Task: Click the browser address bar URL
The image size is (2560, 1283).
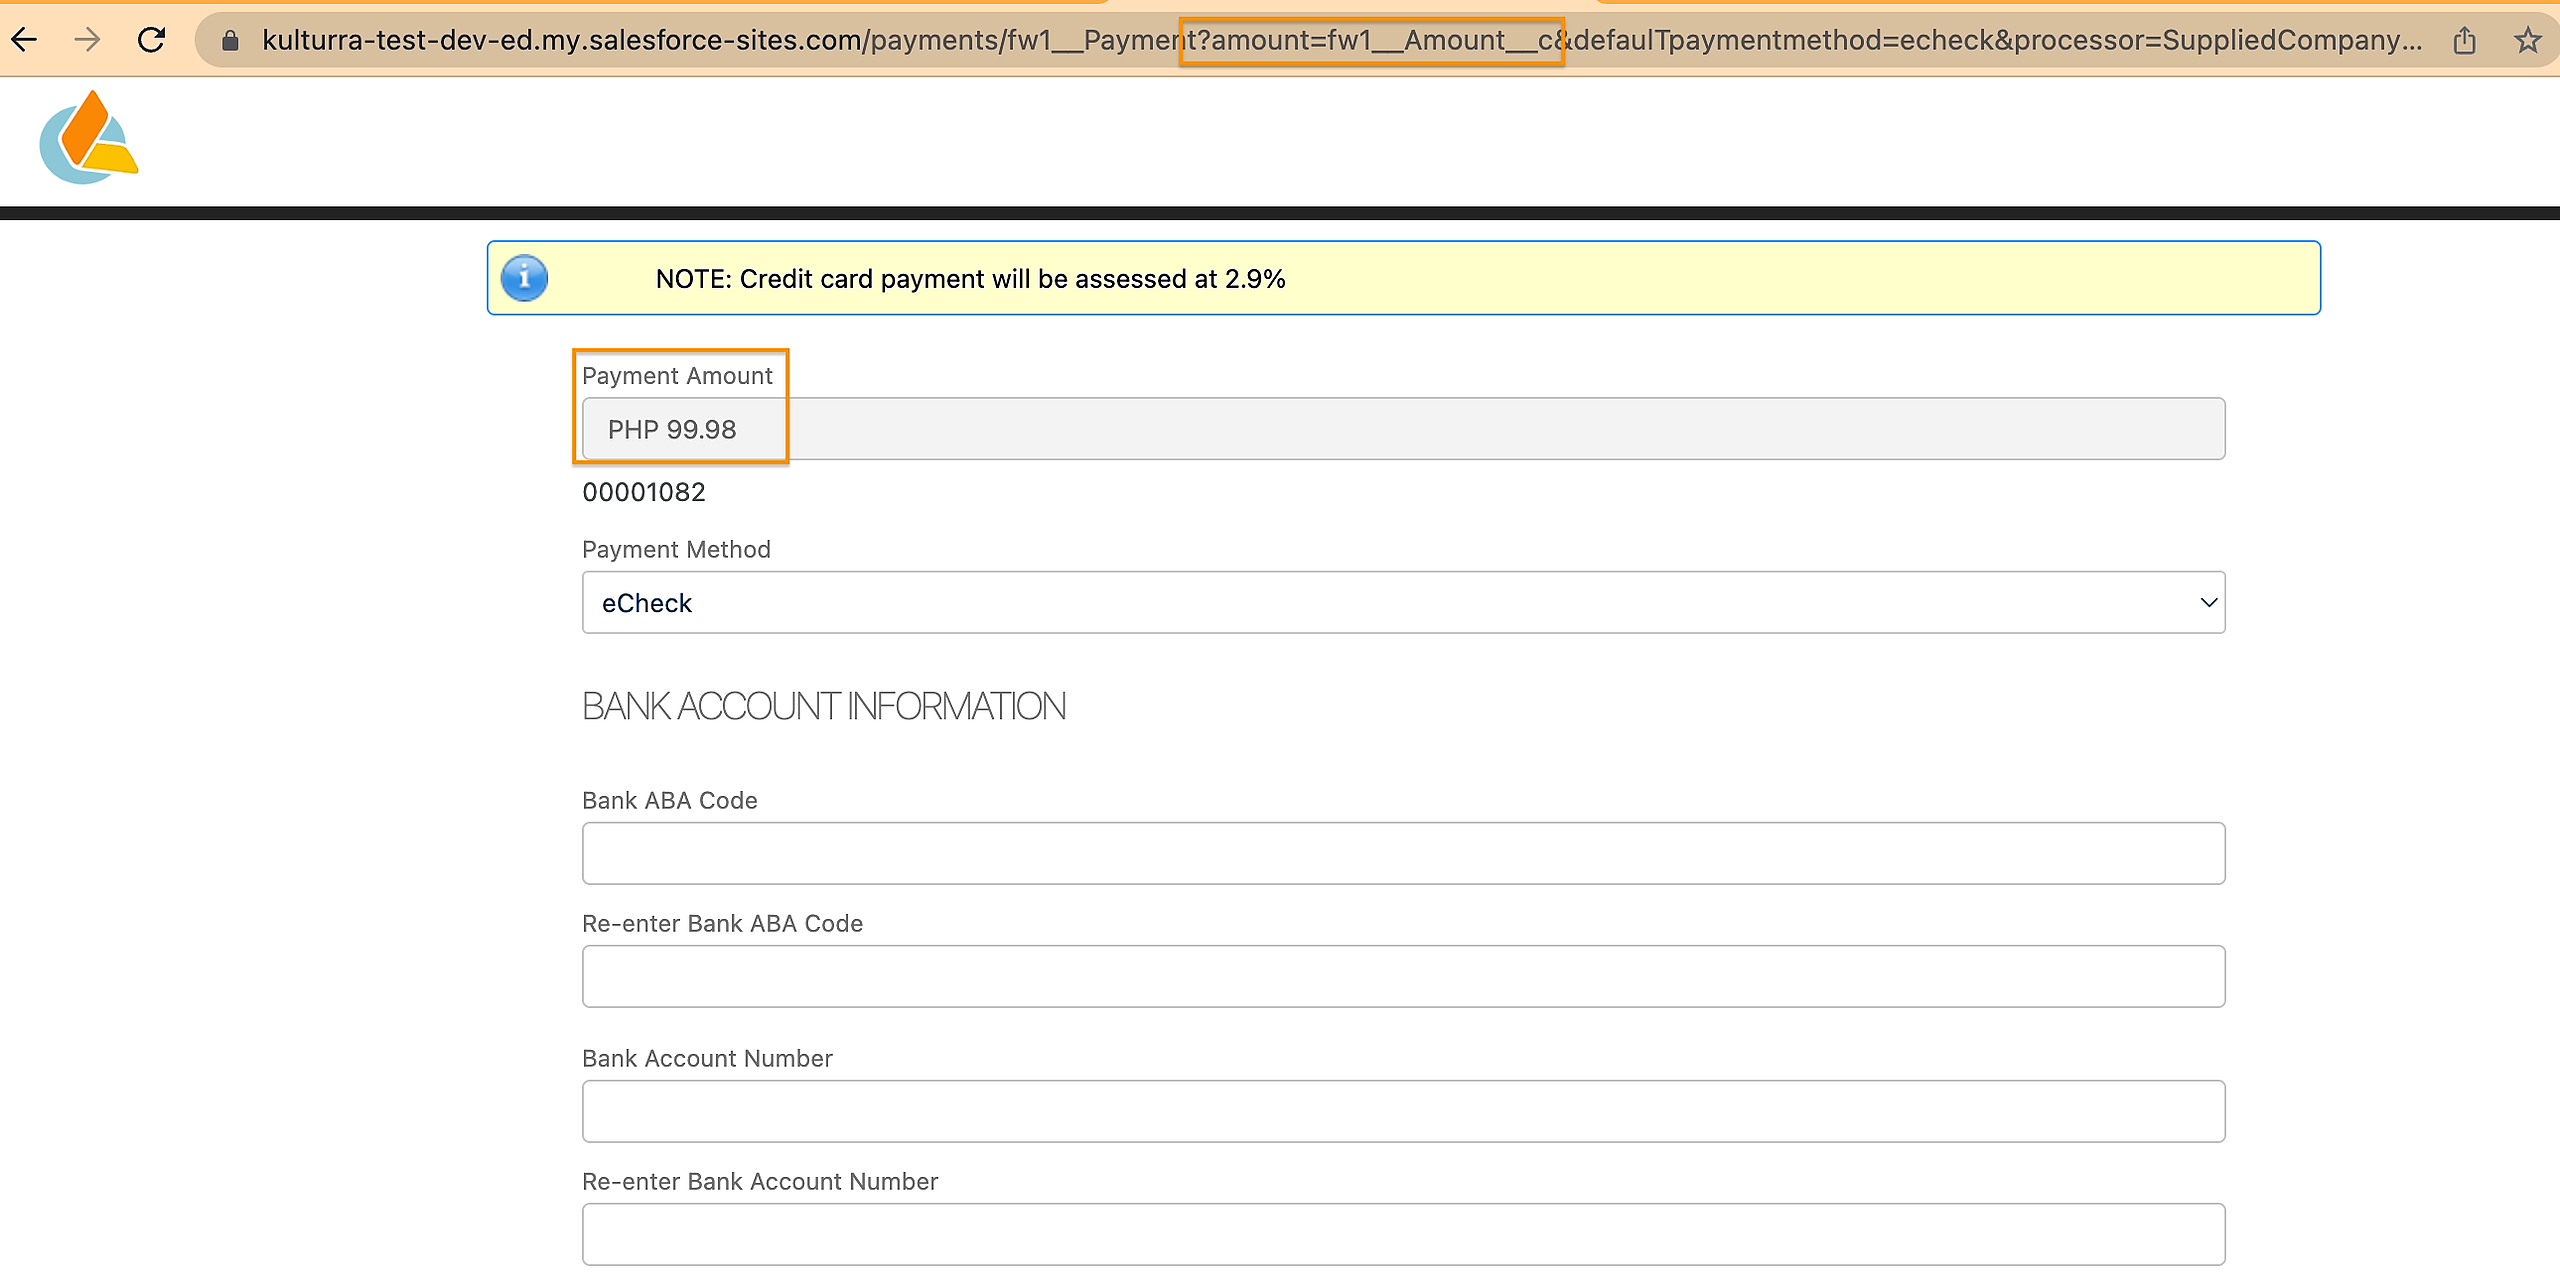Action: [1340, 41]
